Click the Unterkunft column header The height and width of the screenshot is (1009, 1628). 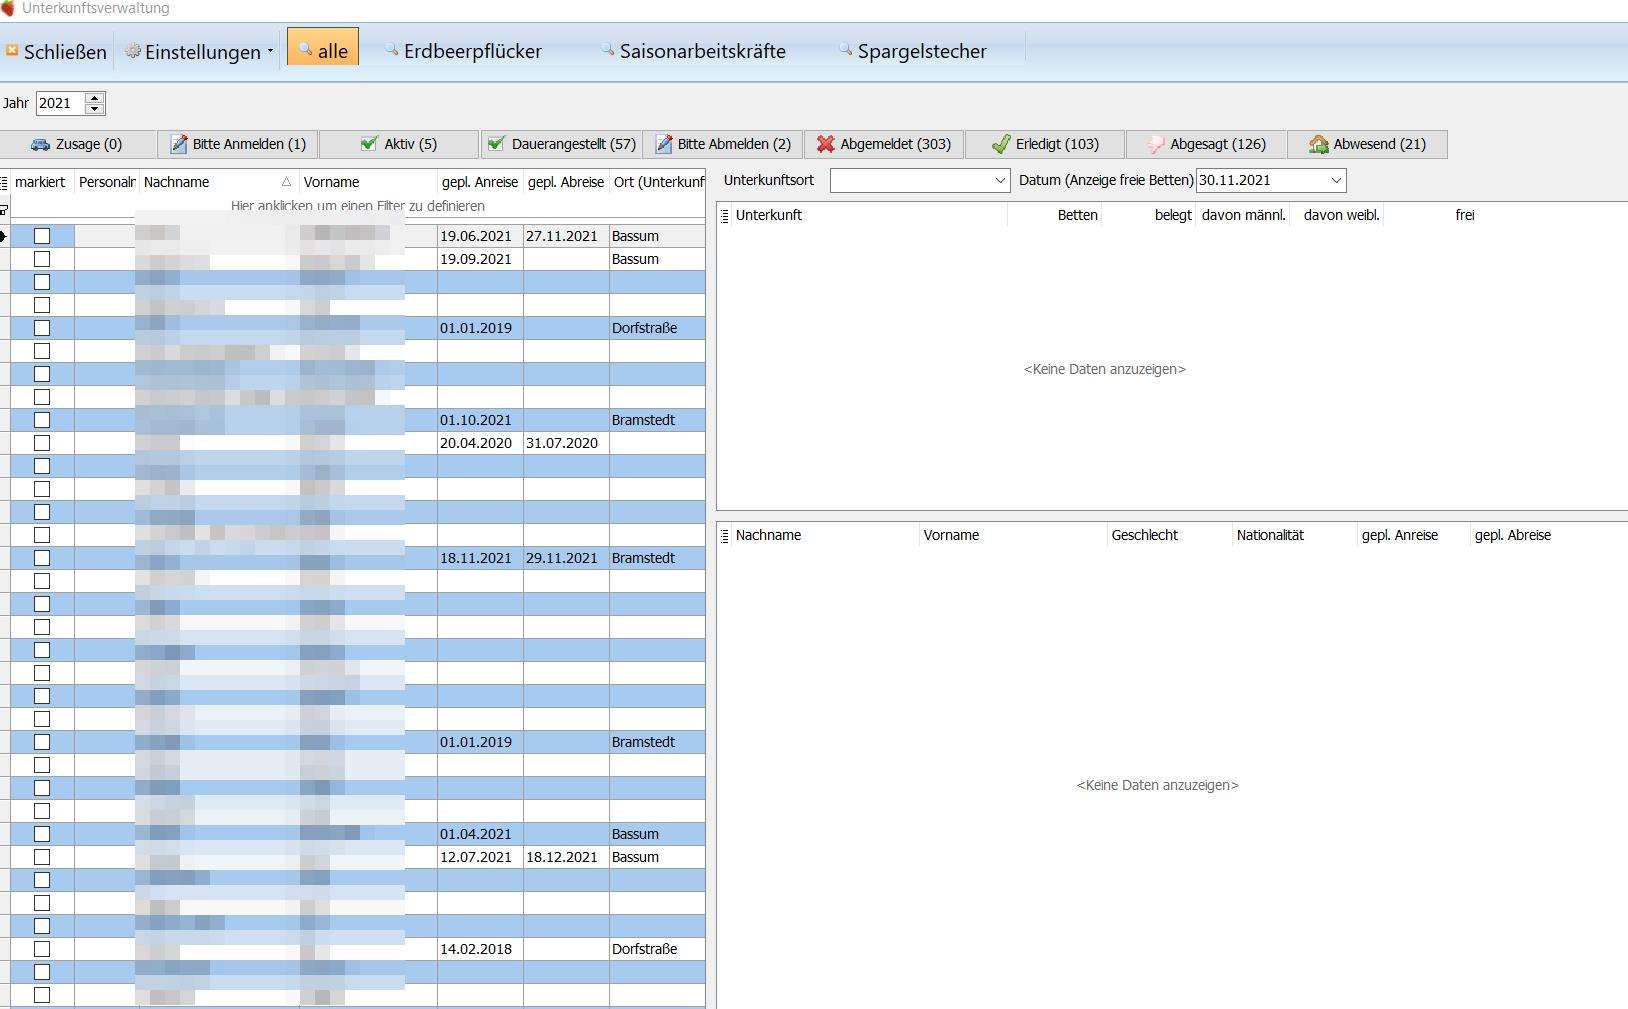pyautogui.click(x=869, y=215)
